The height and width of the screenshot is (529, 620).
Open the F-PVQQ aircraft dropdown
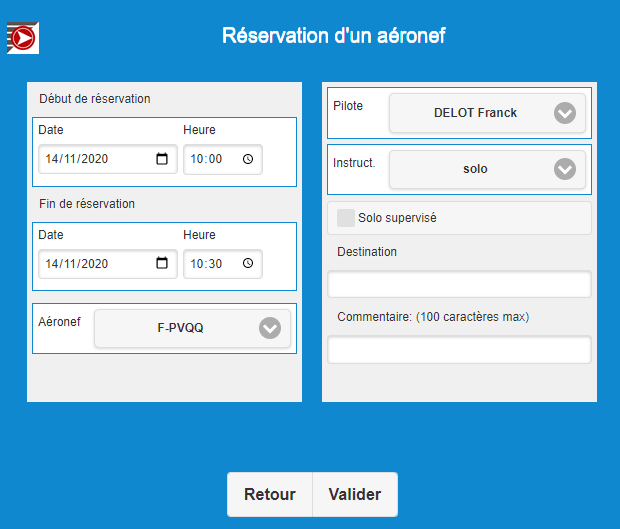(193, 328)
